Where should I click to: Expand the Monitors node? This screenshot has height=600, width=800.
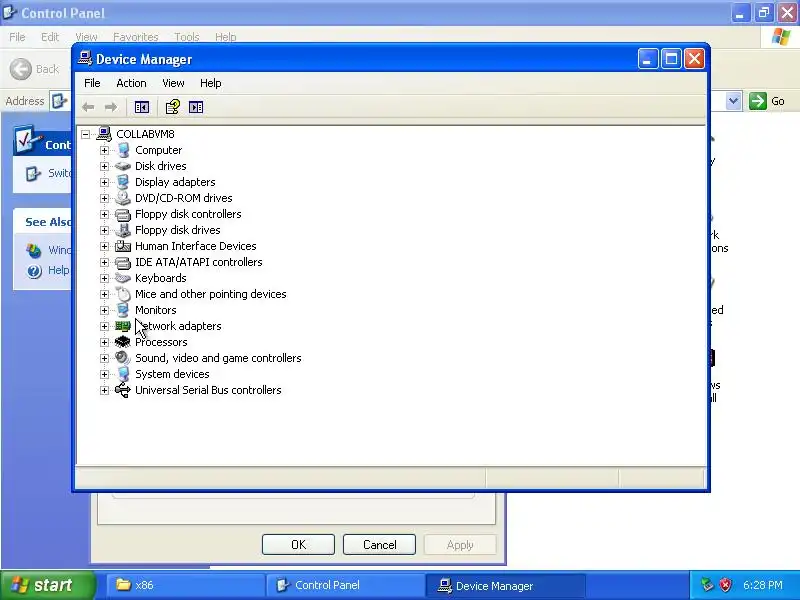pyautogui.click(x=104, y=310)
